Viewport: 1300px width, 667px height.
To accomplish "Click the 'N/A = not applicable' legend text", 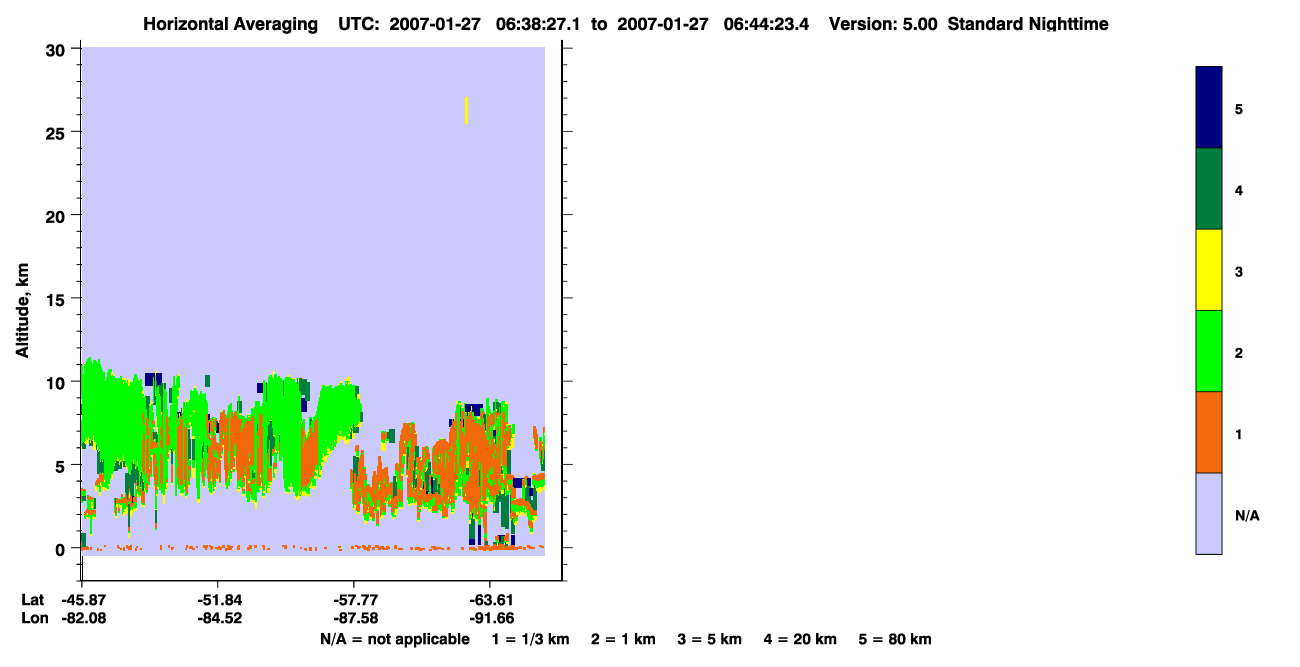I will coord(394,639).
